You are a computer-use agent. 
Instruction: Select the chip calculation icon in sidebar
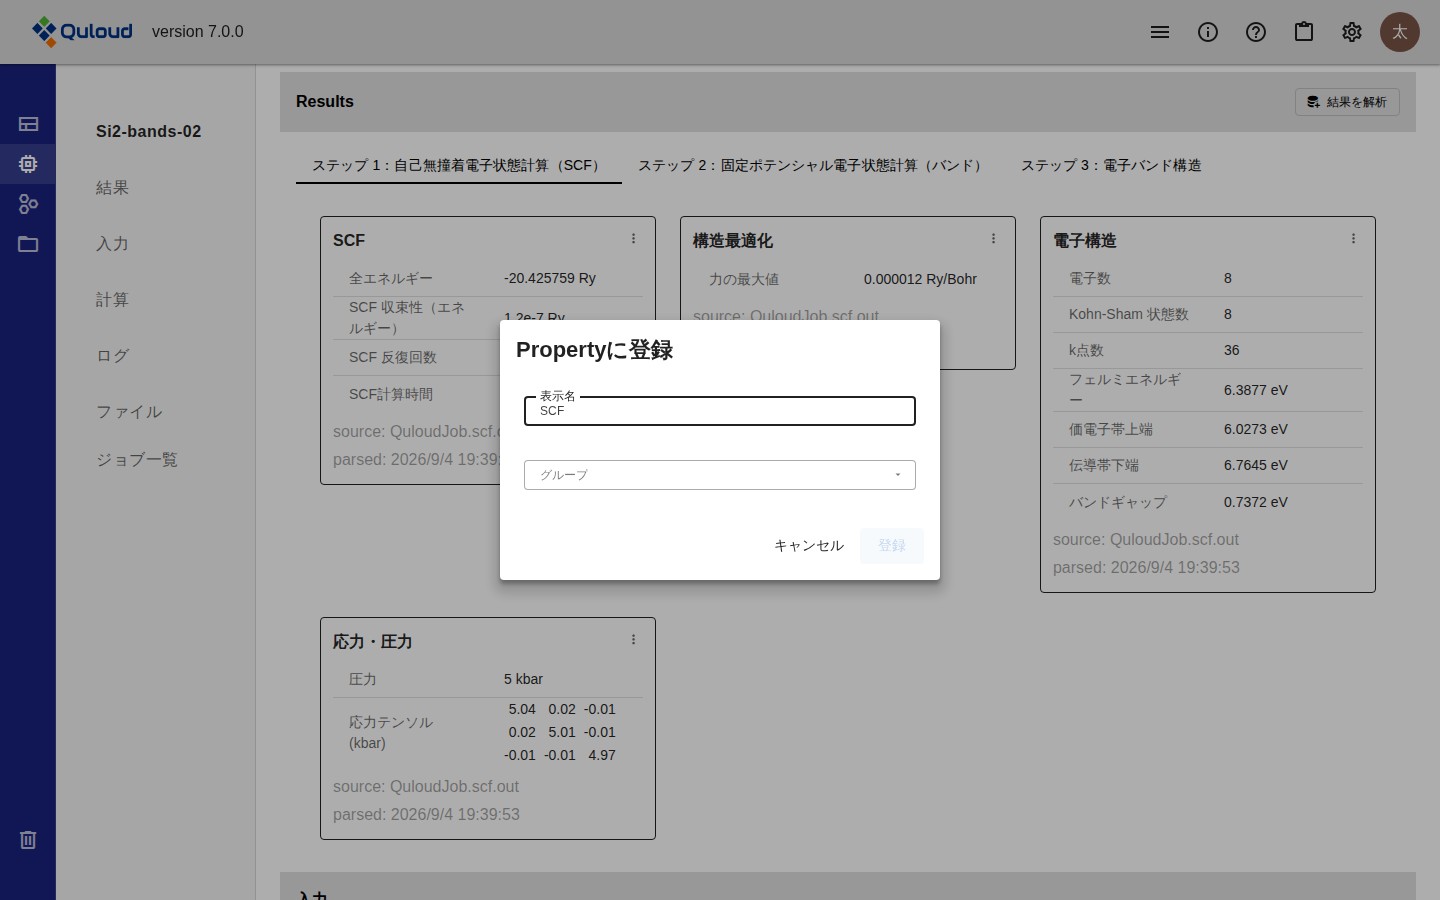click(28, 164)
